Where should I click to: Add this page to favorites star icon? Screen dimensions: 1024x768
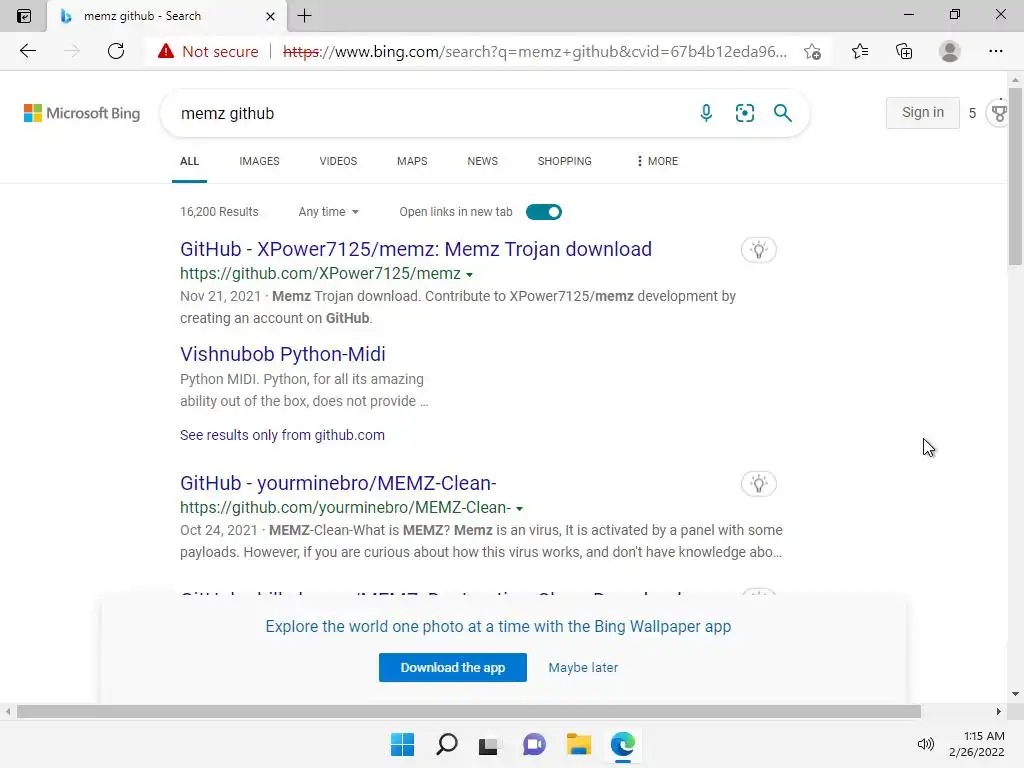(x=812, y=52)
